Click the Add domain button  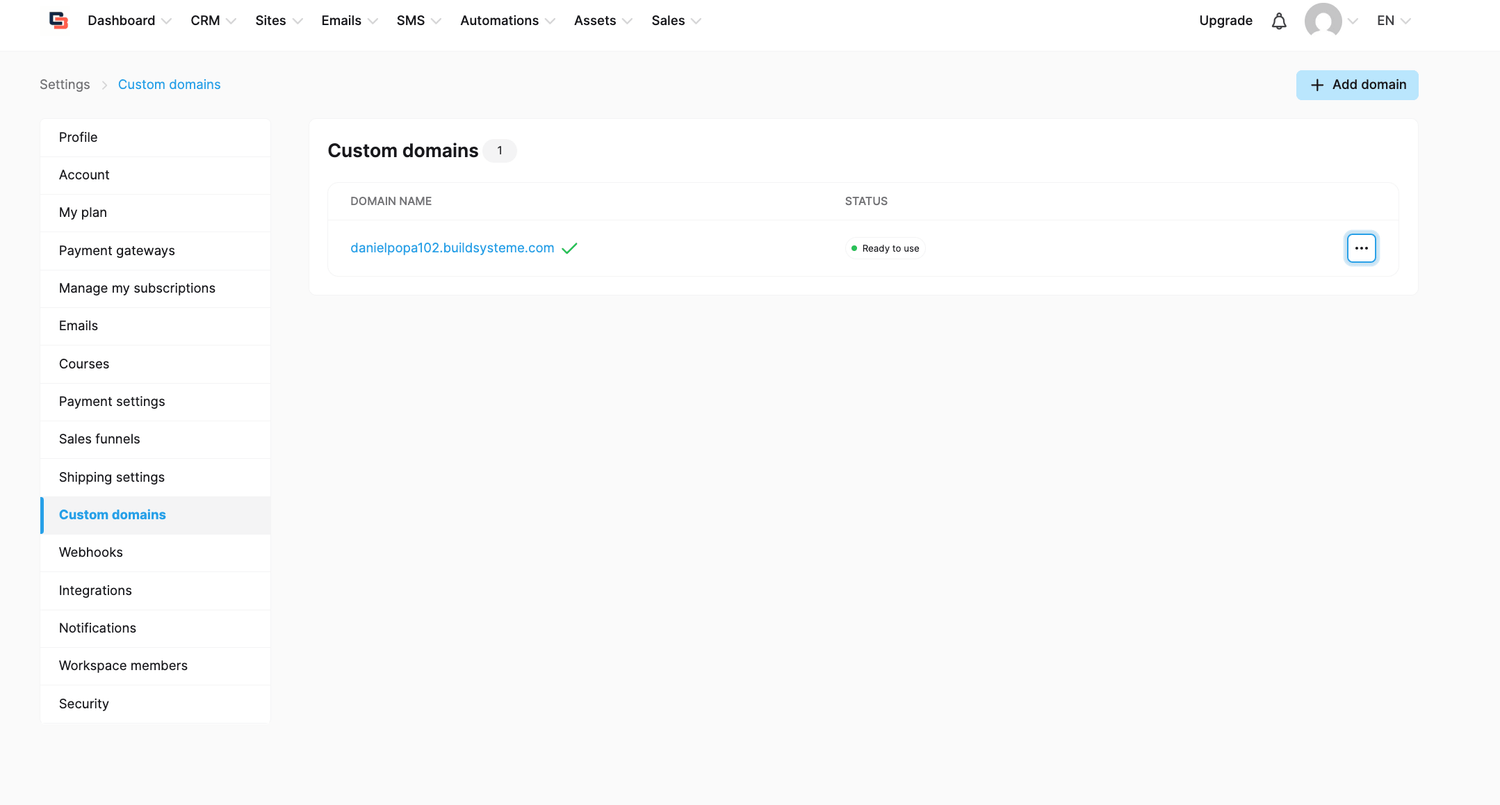click(x=1357, y=85)
